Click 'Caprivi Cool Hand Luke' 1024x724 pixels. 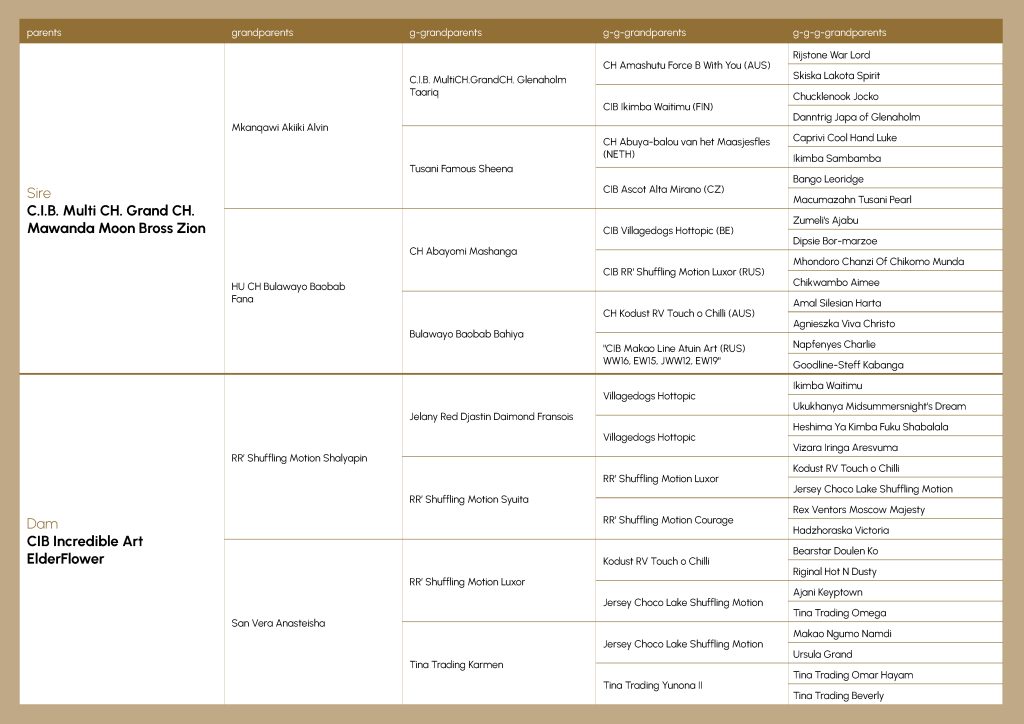844,138
